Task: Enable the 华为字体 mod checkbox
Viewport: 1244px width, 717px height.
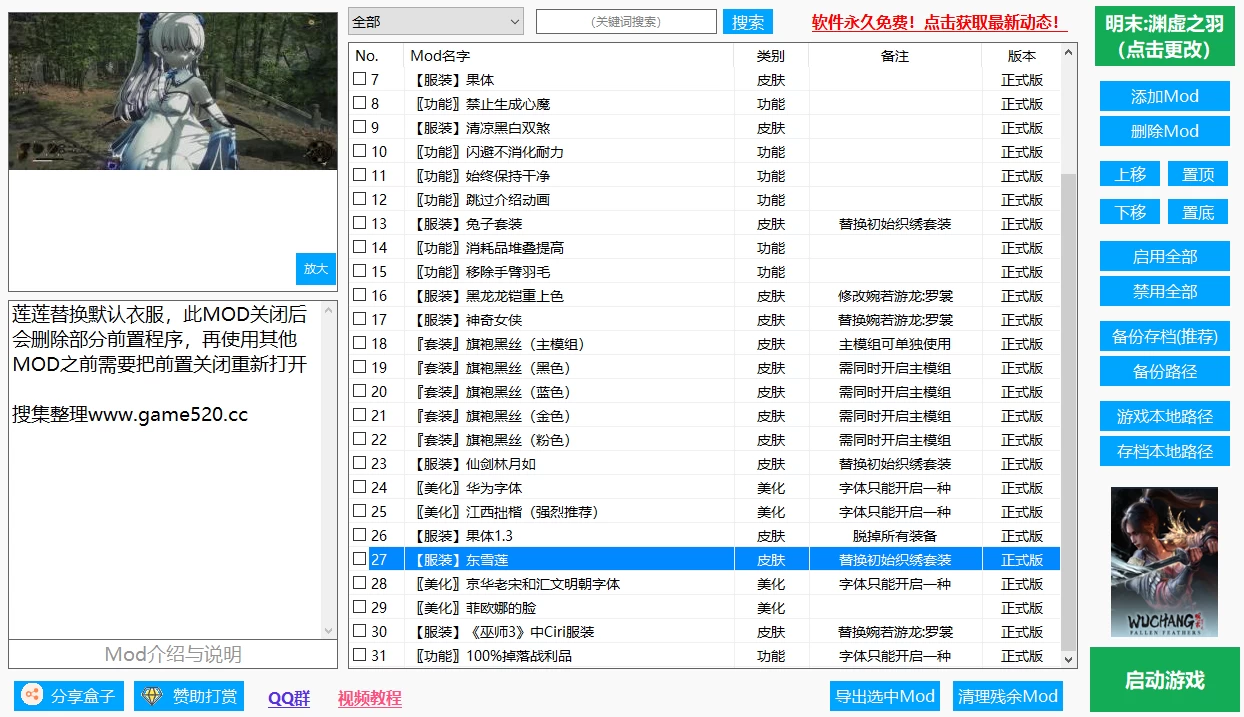Action: click(x=359, y=487)
